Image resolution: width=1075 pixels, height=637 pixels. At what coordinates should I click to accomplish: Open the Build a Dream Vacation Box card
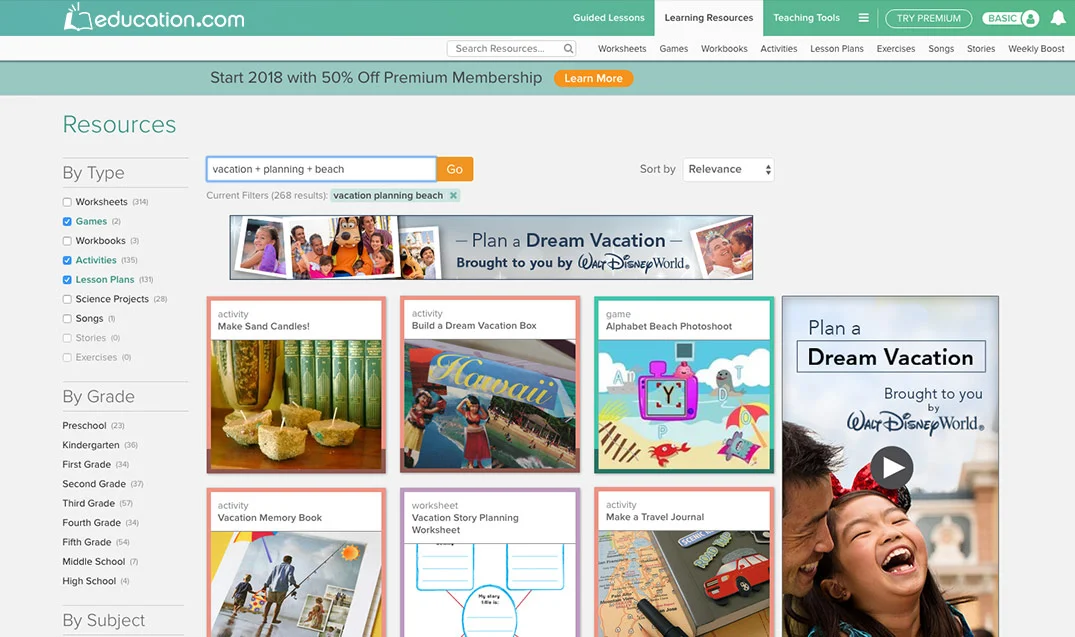point(490,385)
